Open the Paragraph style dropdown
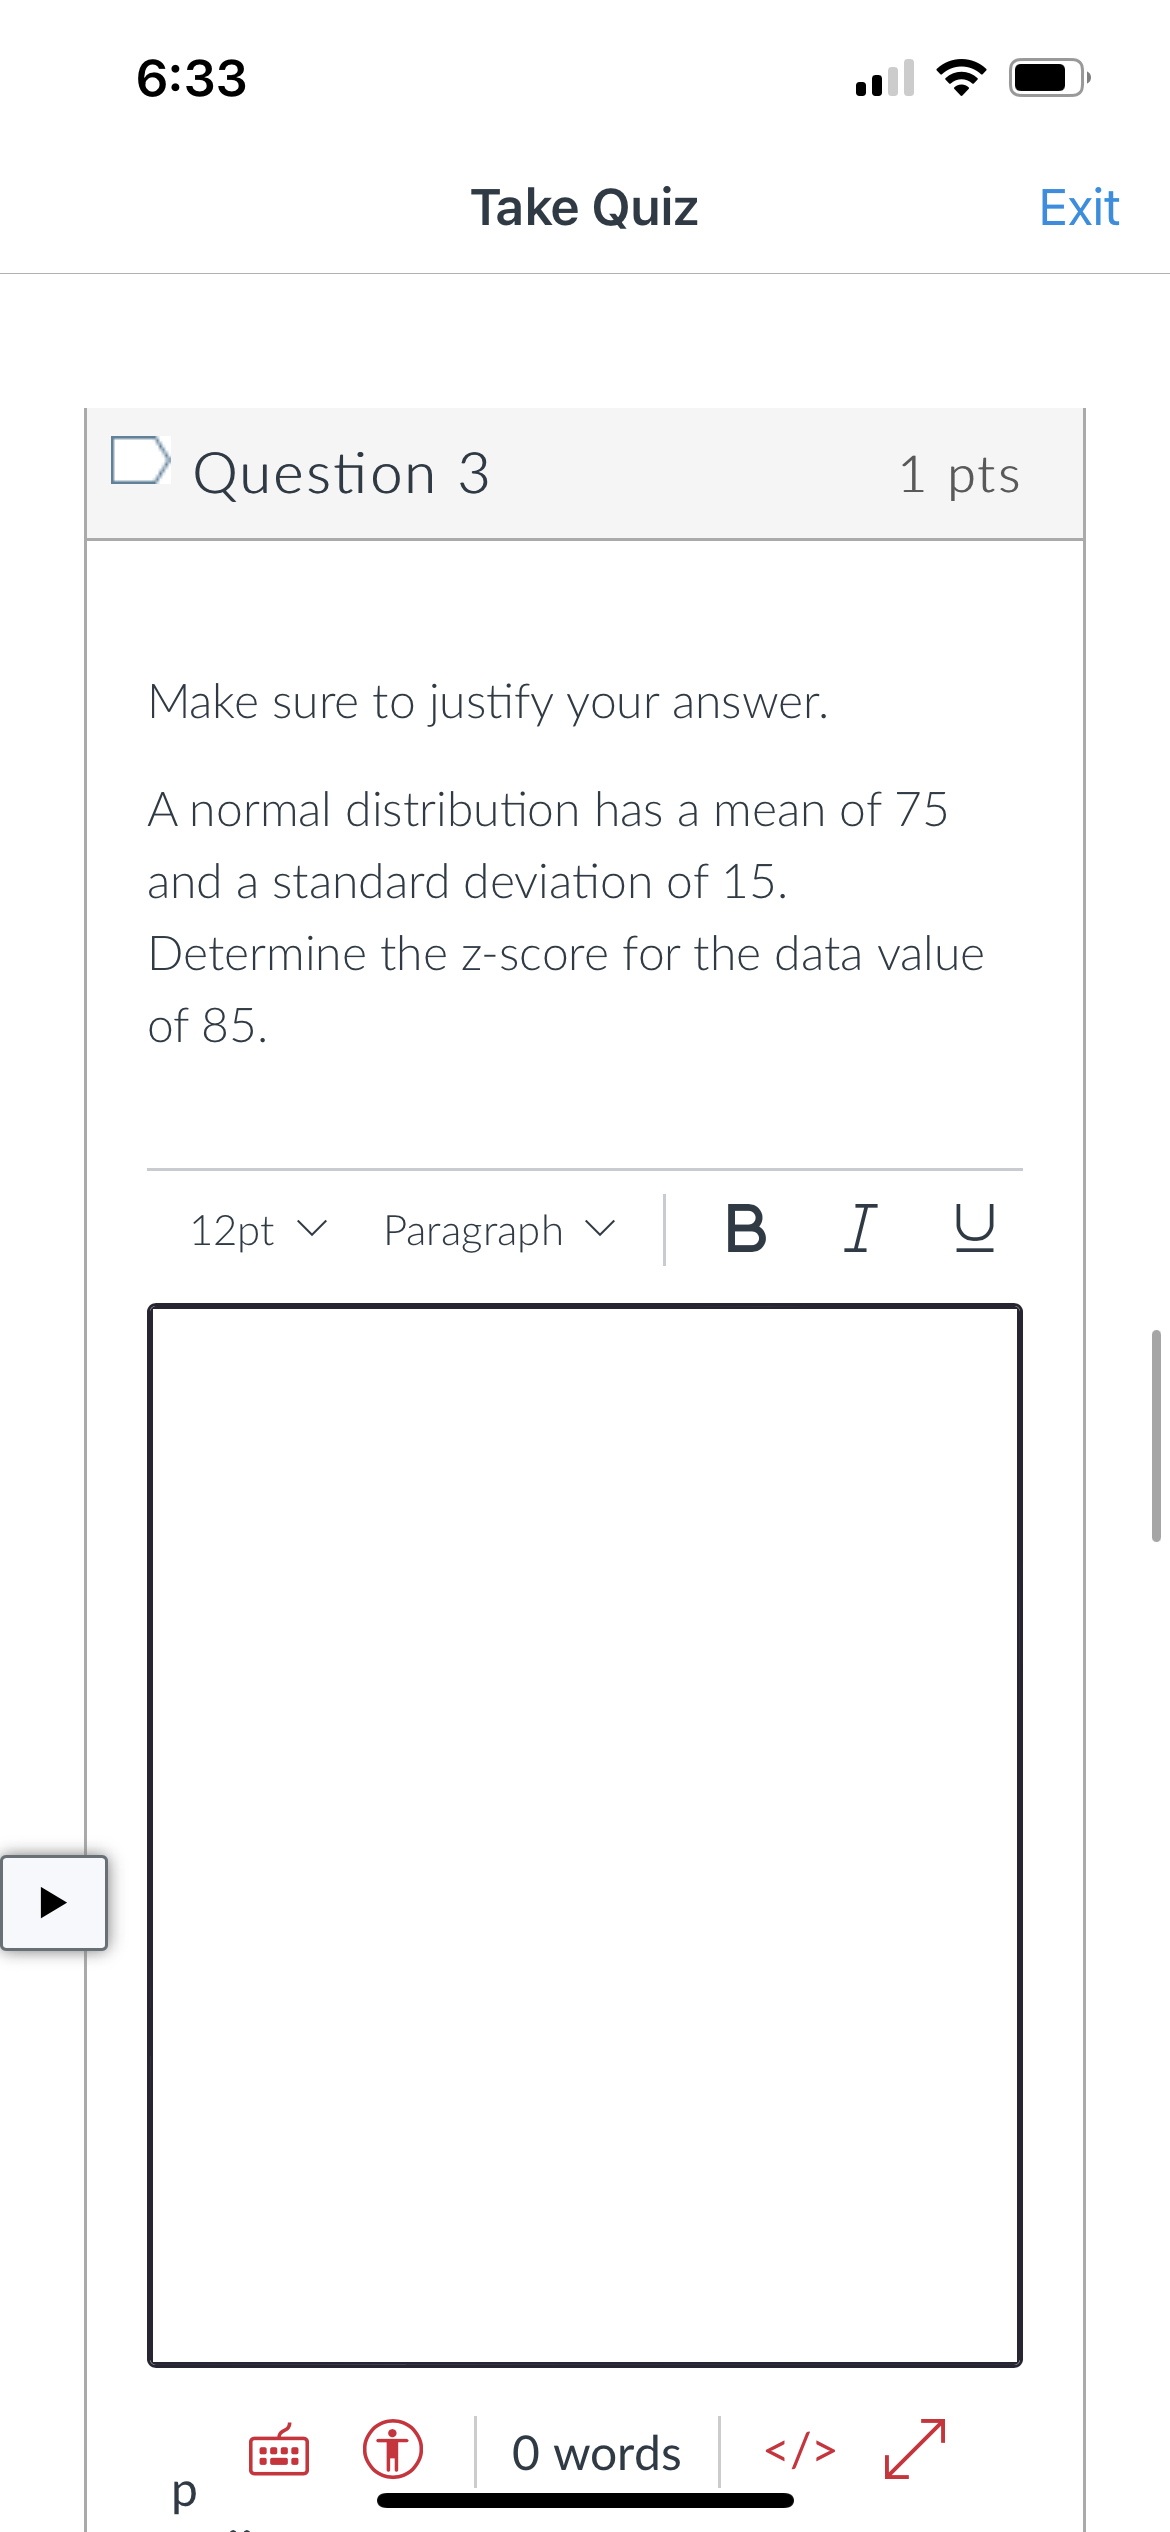This screenshot has width=1170, height=2532. [x=497, y=1230]
